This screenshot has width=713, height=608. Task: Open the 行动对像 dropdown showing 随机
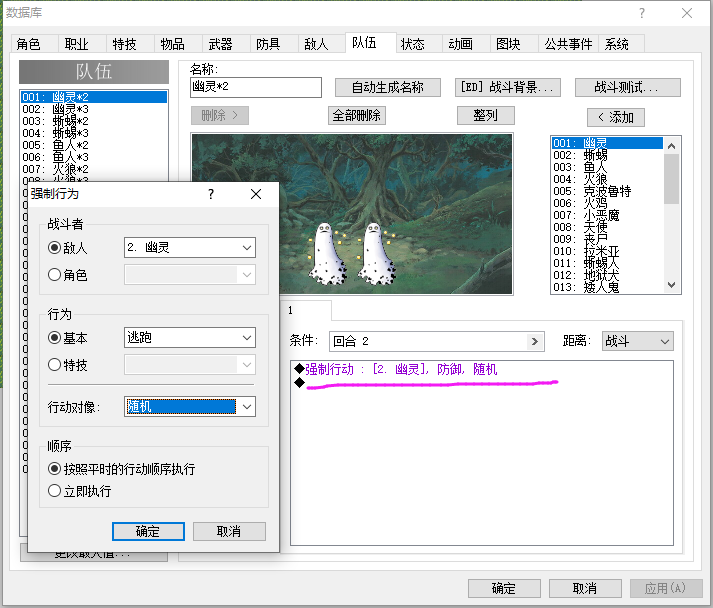point(190,406)
